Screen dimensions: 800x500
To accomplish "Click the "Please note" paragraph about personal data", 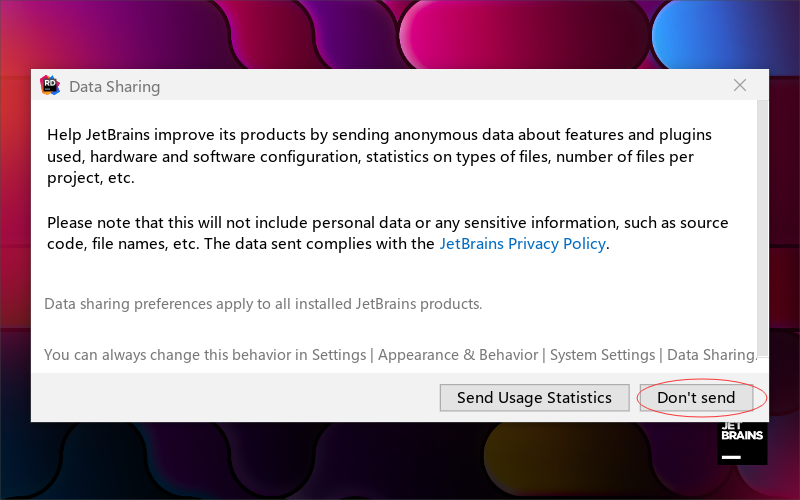I will click(300, 222).
